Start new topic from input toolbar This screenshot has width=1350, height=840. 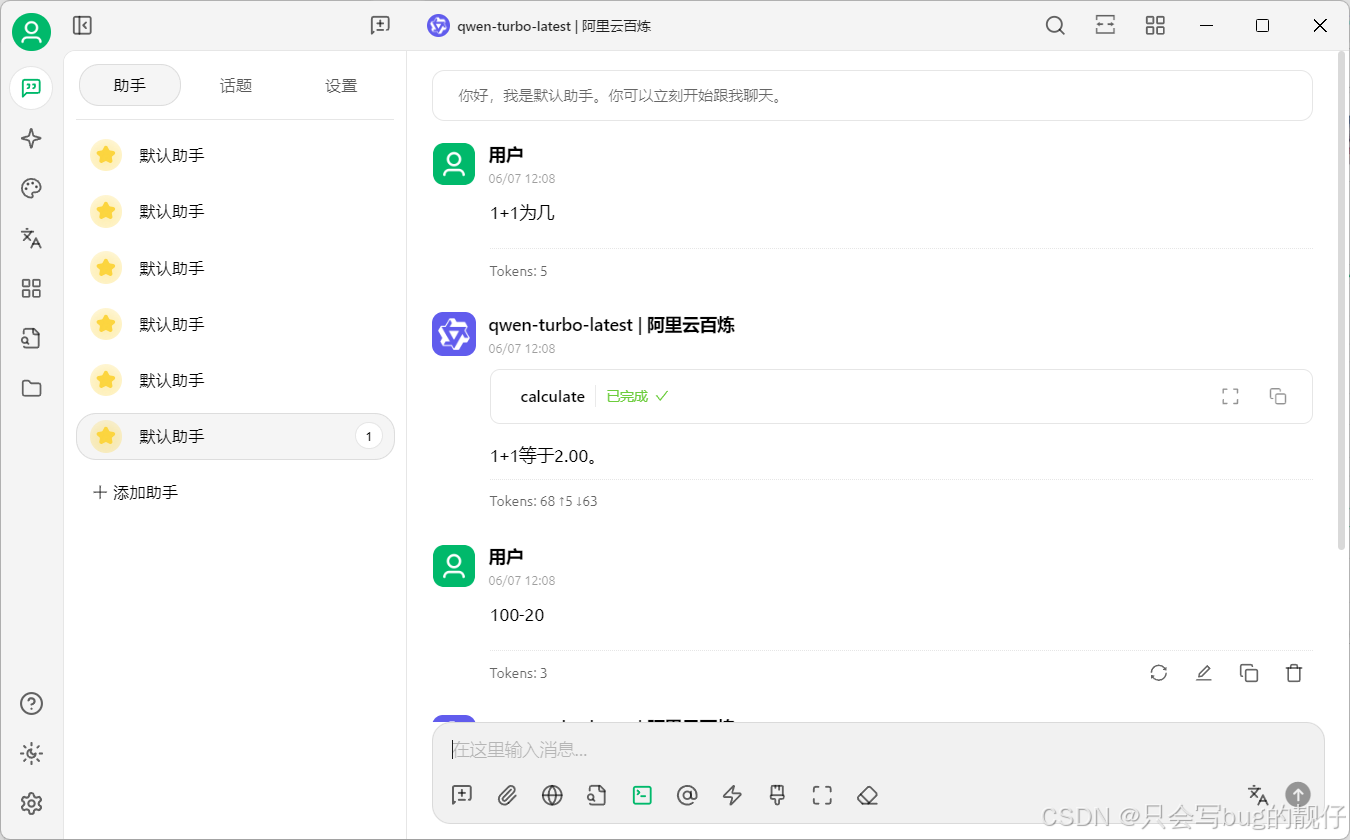(x=462, y=795)
